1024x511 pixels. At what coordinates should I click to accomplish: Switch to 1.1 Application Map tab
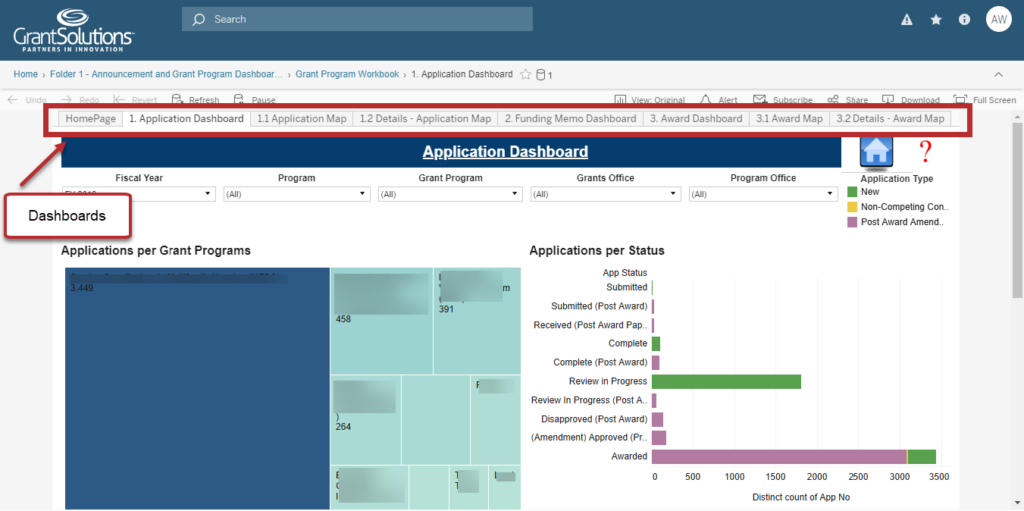tap(301, 118)
